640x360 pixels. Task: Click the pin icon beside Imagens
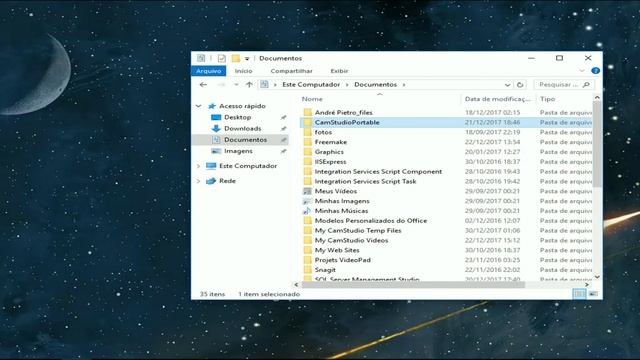tap(284, 151)
